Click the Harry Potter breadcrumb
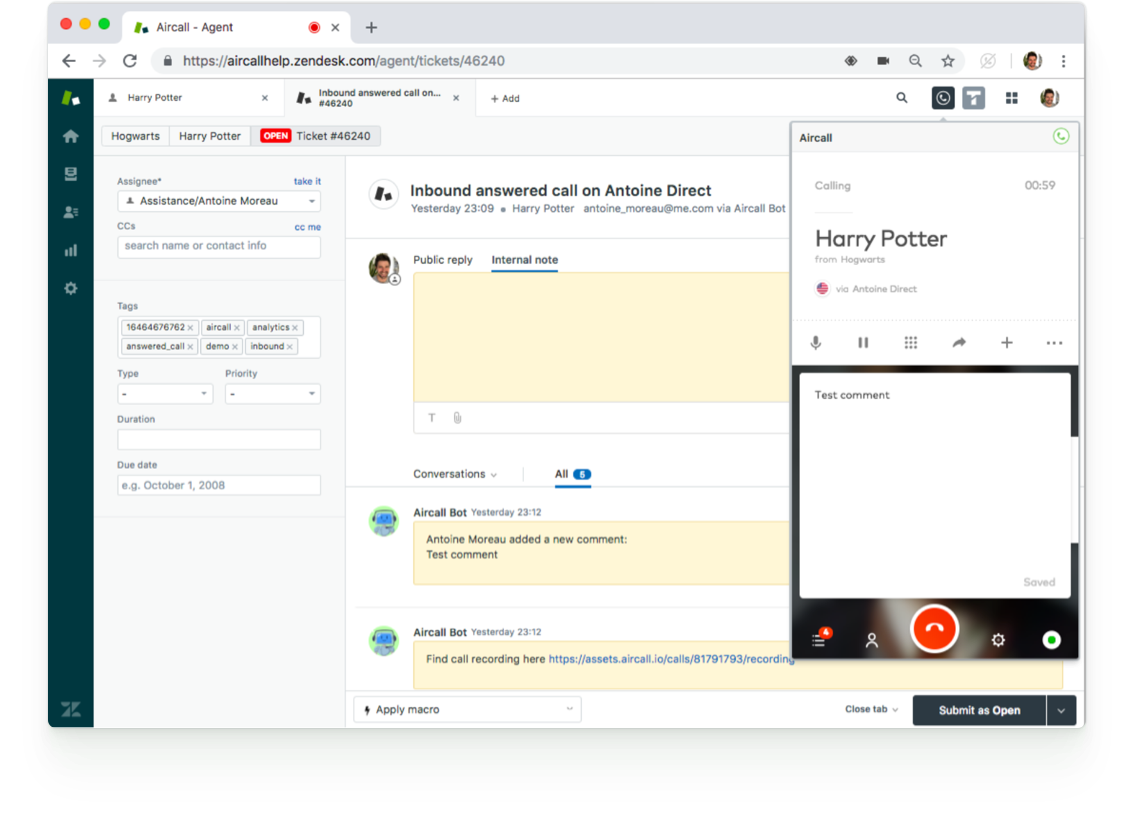Image resolution: width=1134 pixels, height=824 pixels. click(x=210, y=136)
